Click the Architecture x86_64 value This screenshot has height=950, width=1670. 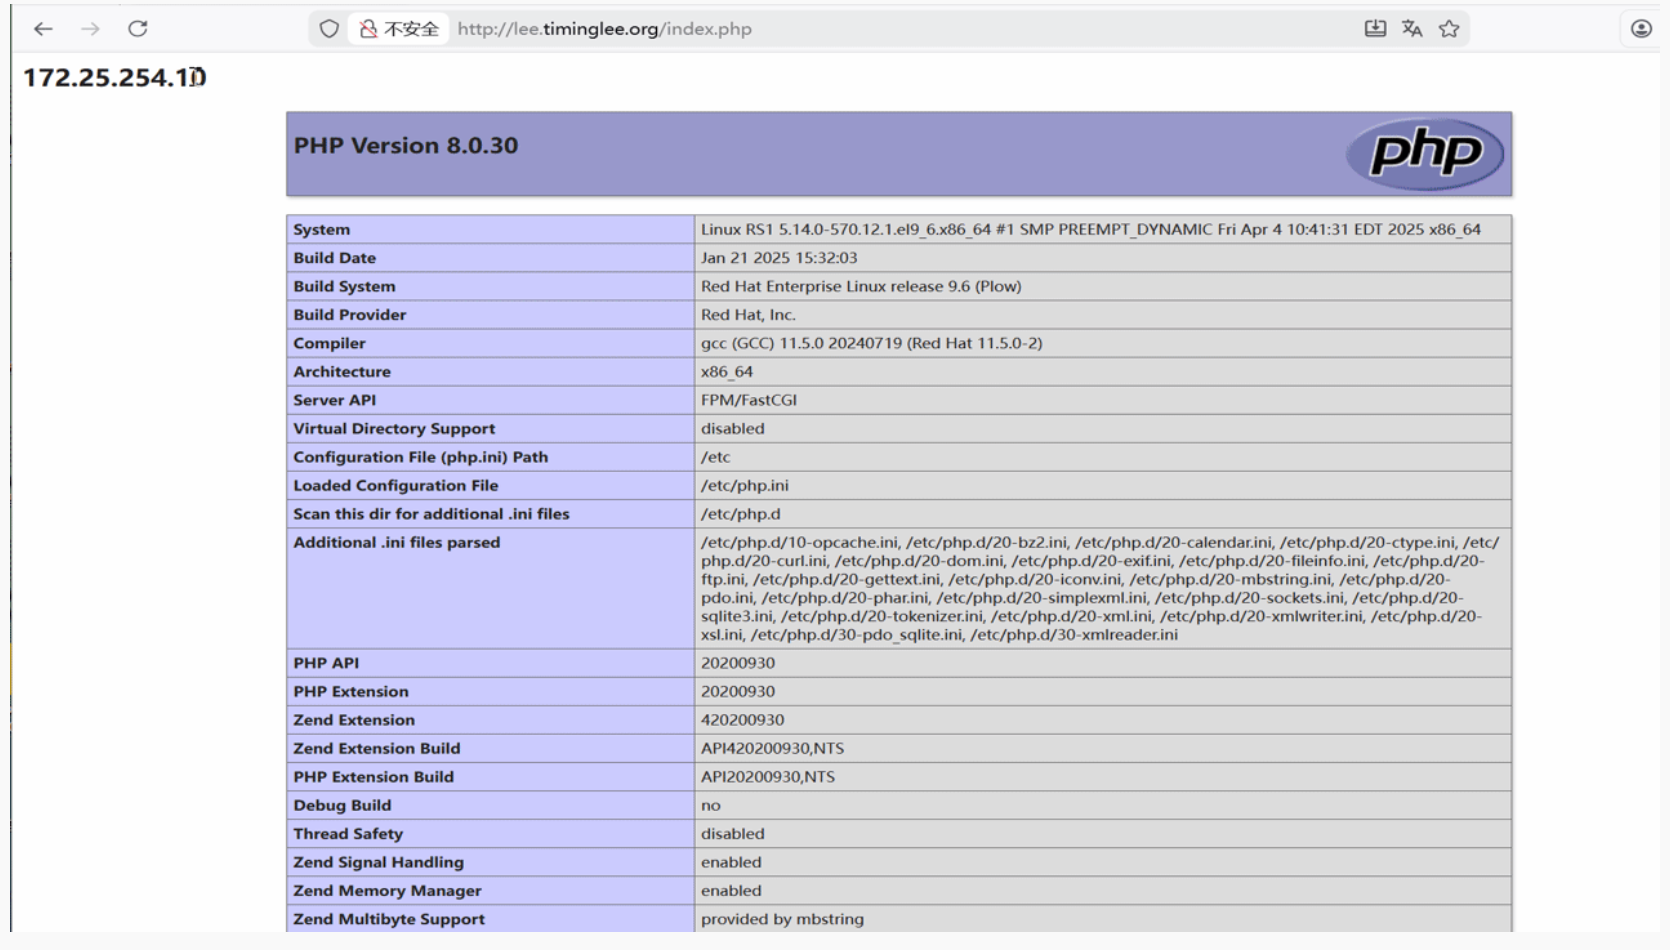727,372
